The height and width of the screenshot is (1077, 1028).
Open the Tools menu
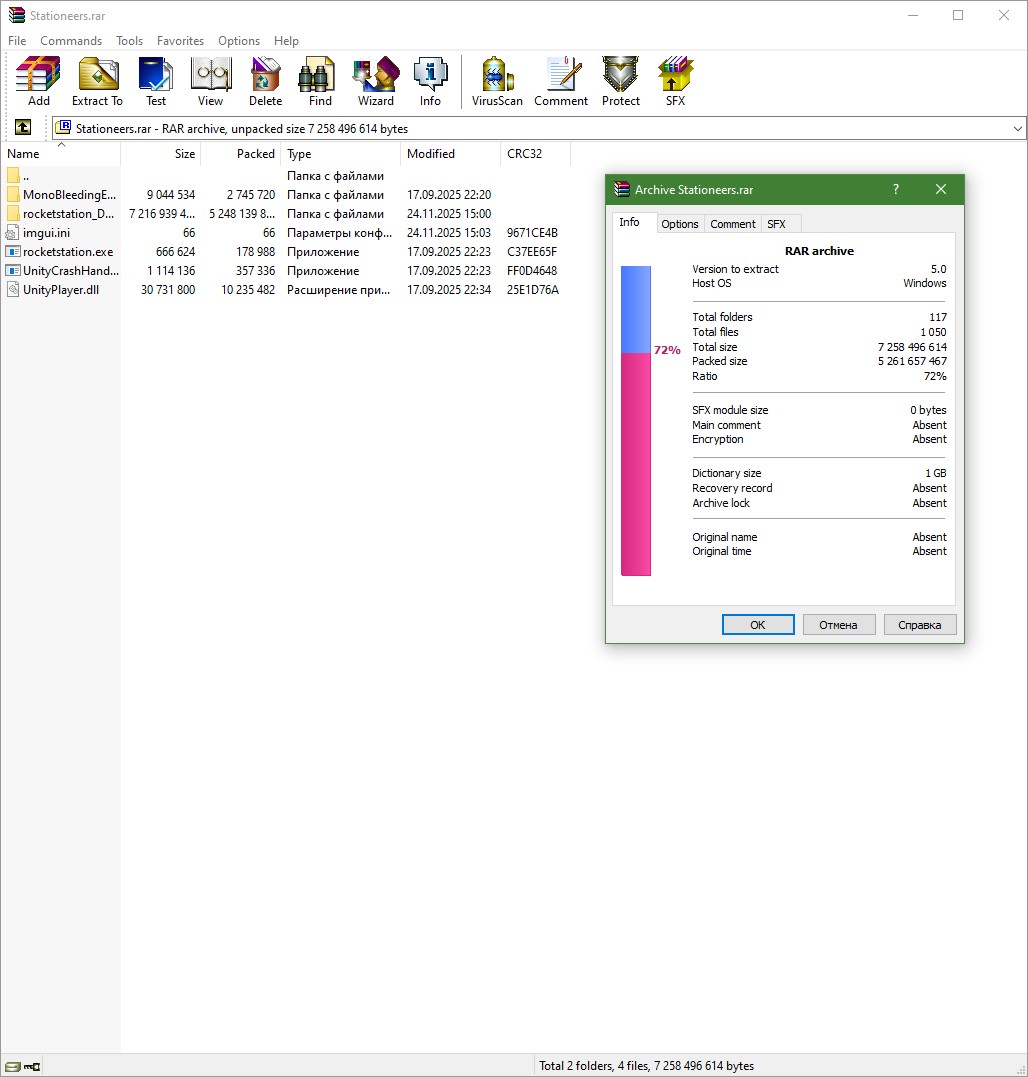pyautogui.click(x=129, y=41)
